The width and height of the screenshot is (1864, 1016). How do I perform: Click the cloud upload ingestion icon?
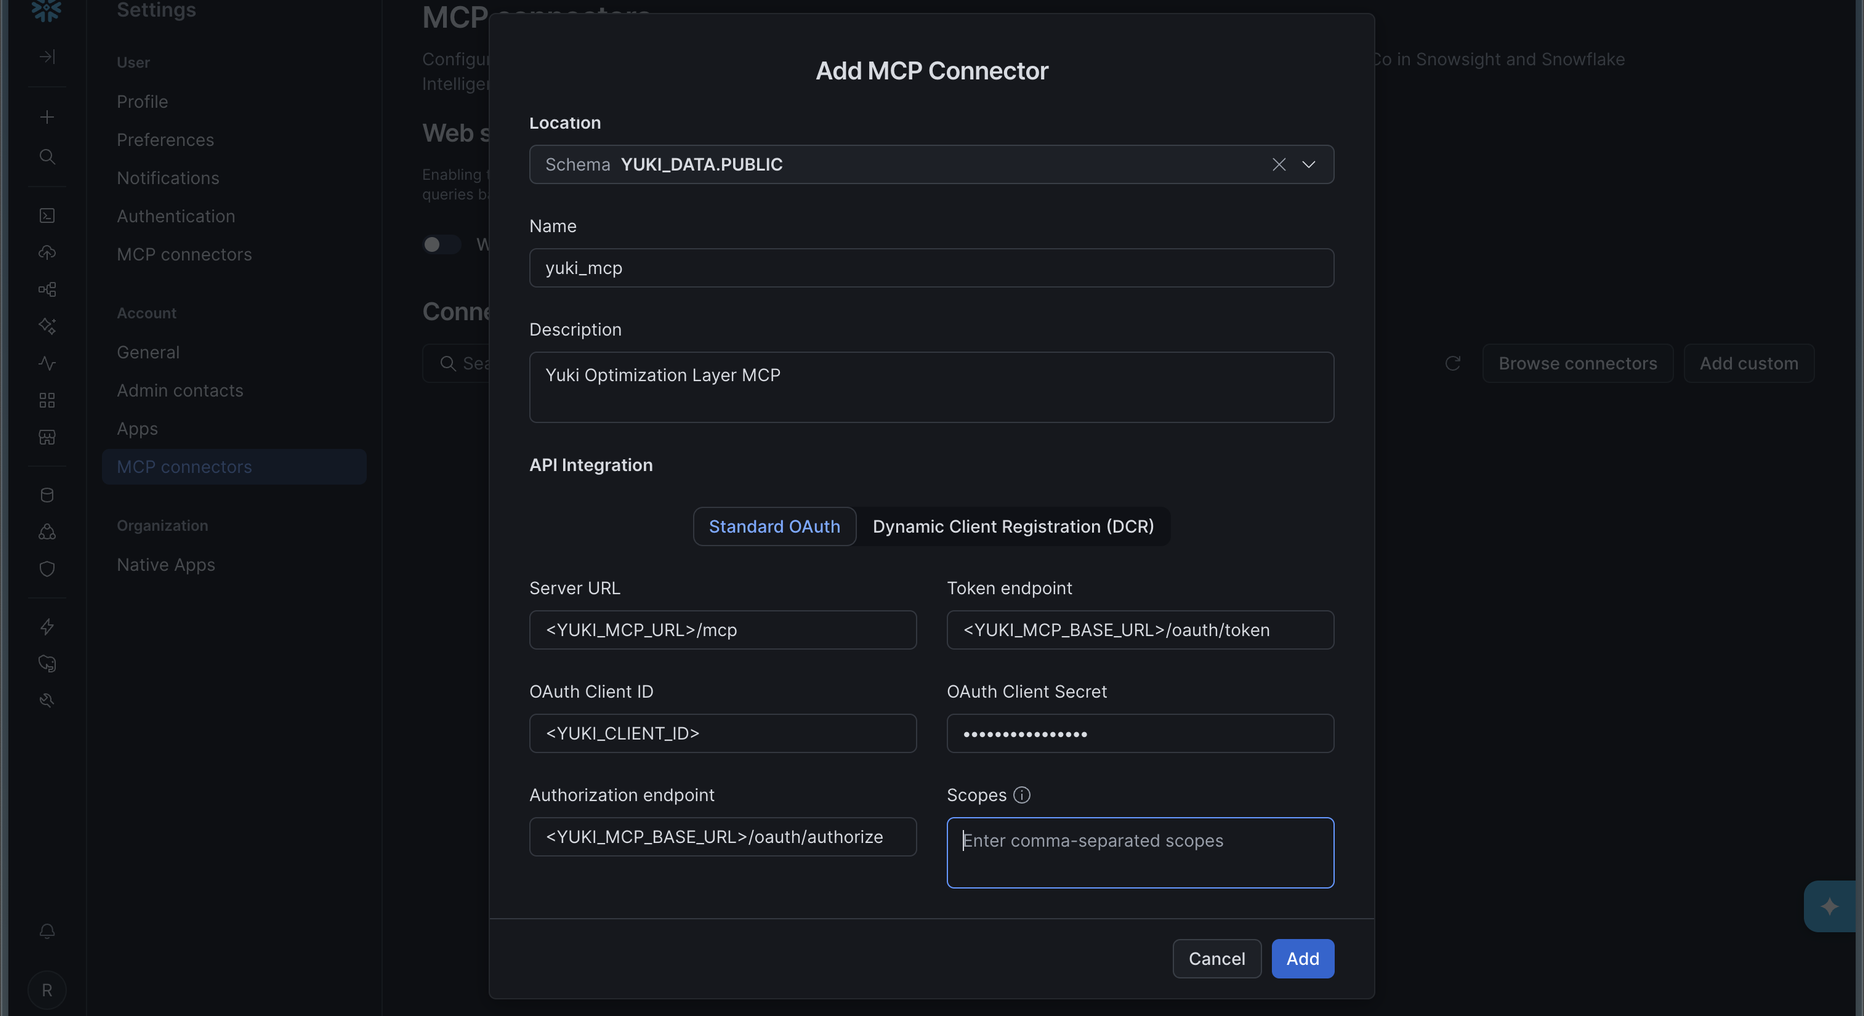(x=47, y=252)
